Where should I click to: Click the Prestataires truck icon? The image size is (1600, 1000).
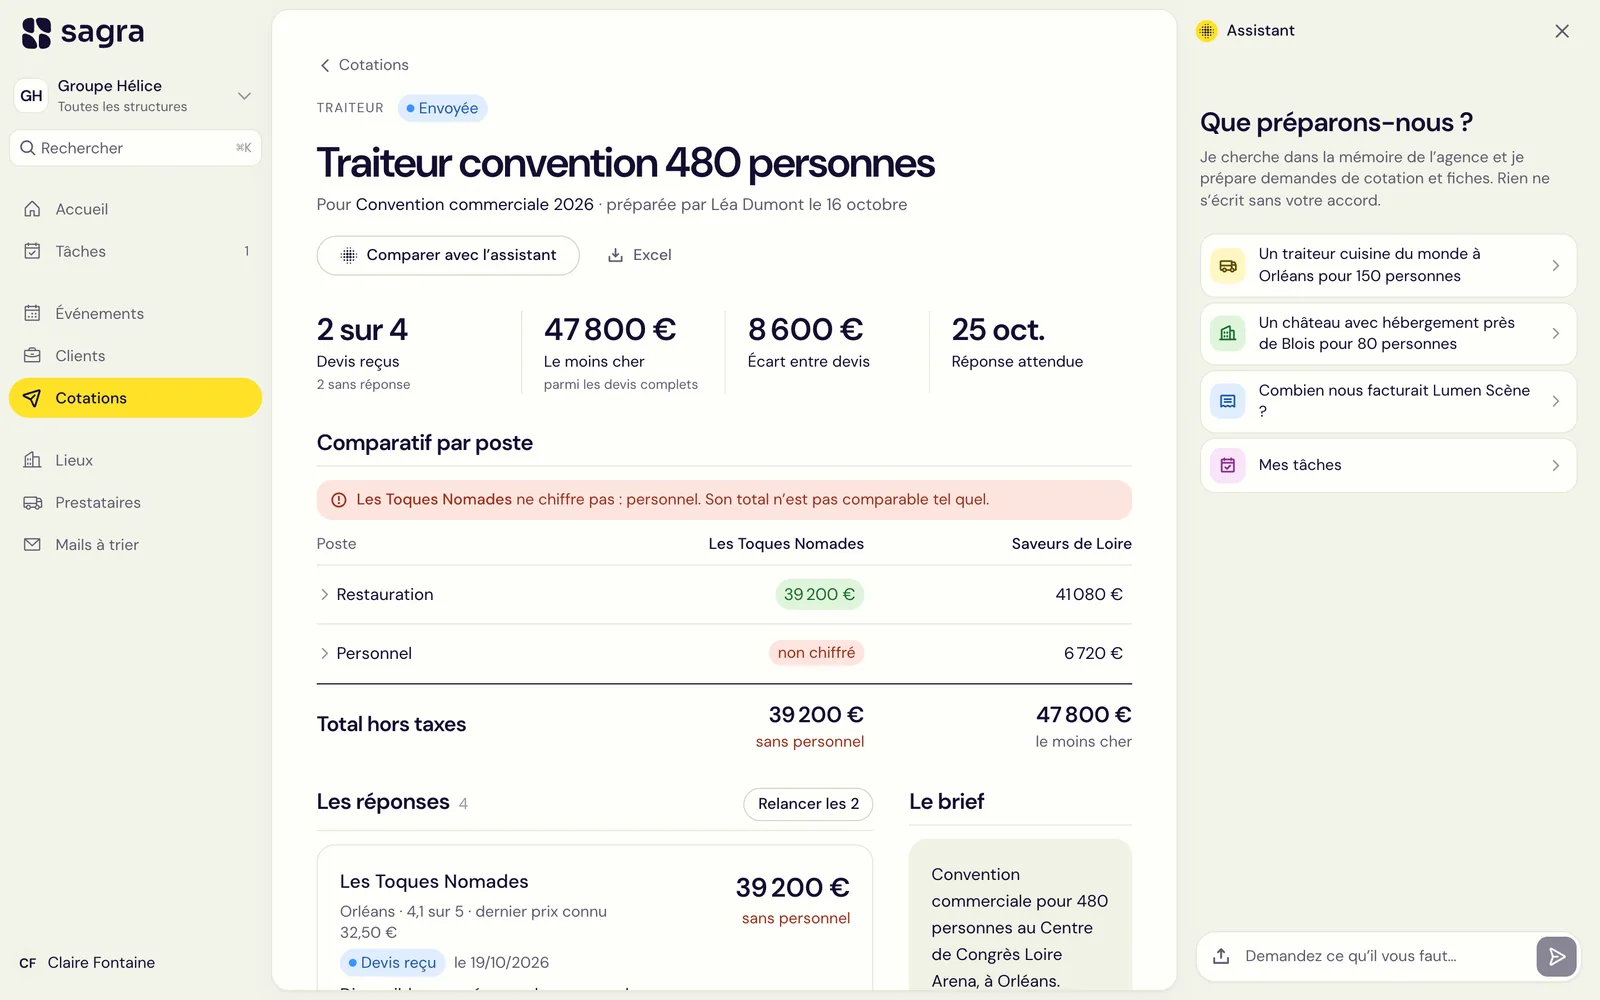(x=32, y=503)
